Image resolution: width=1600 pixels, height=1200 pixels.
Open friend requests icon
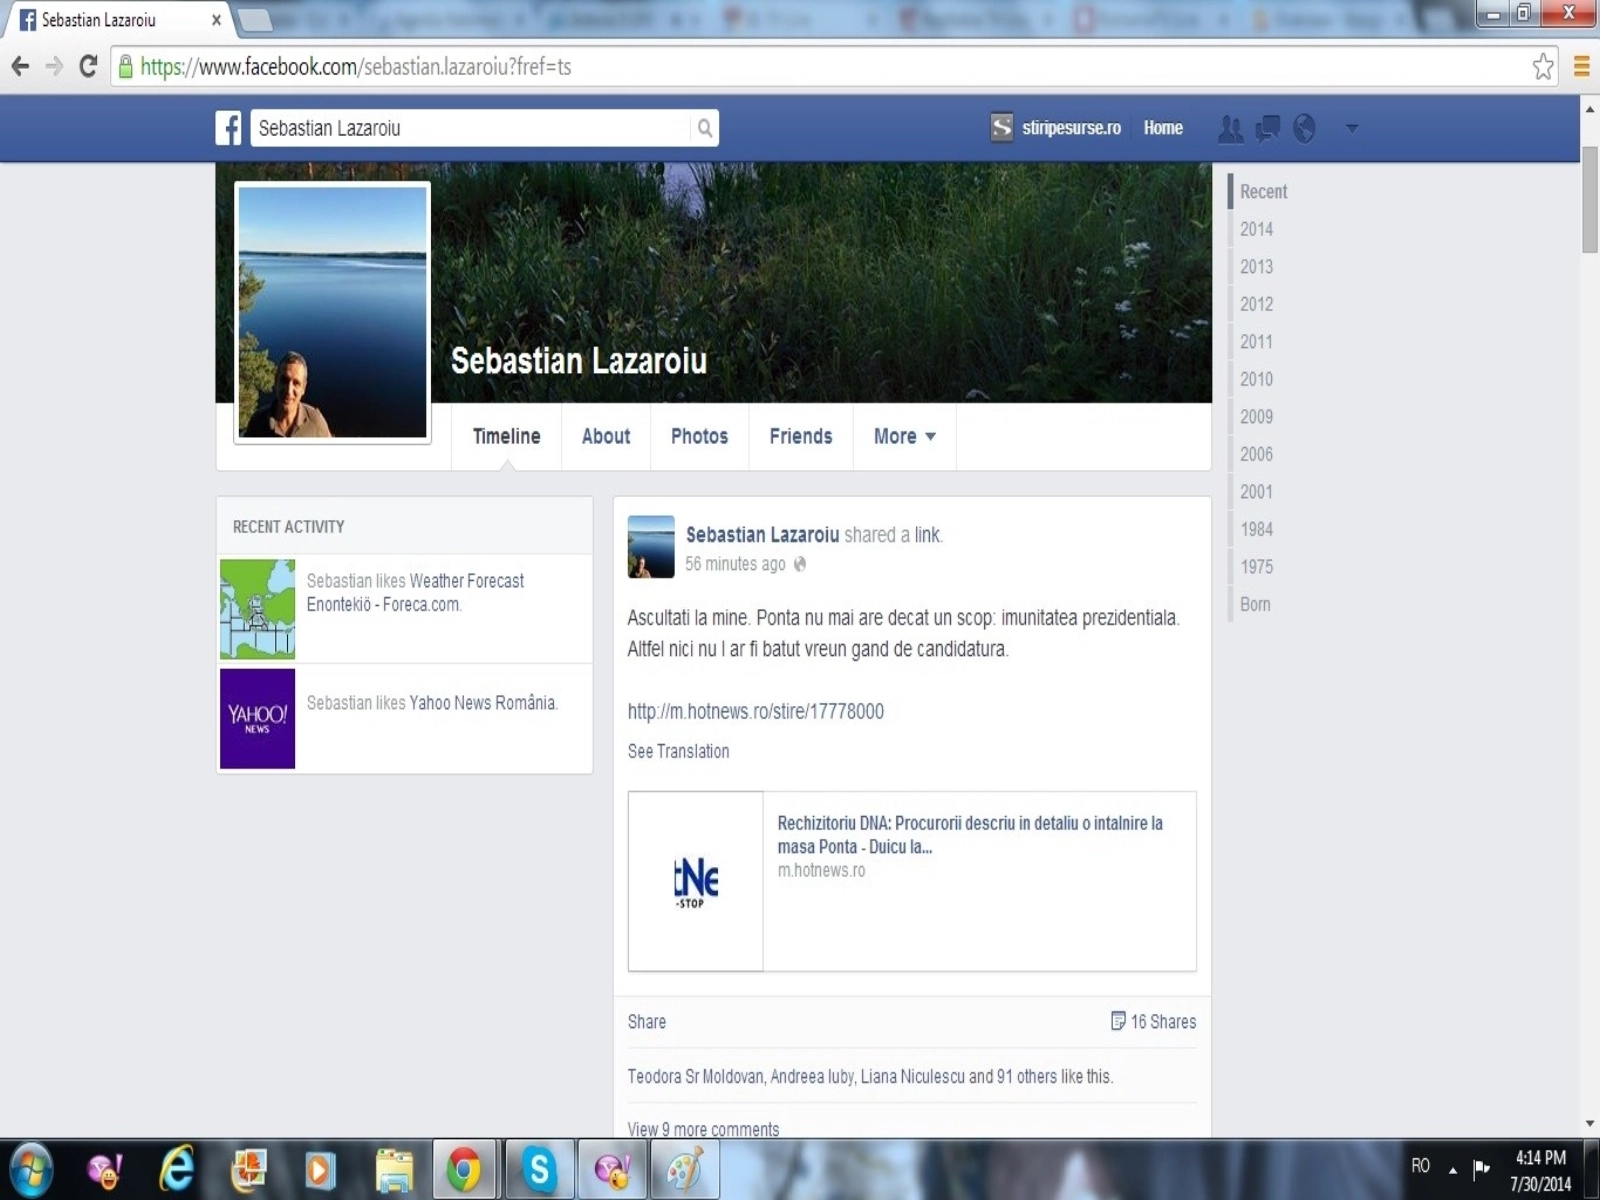click(1231, 128)
